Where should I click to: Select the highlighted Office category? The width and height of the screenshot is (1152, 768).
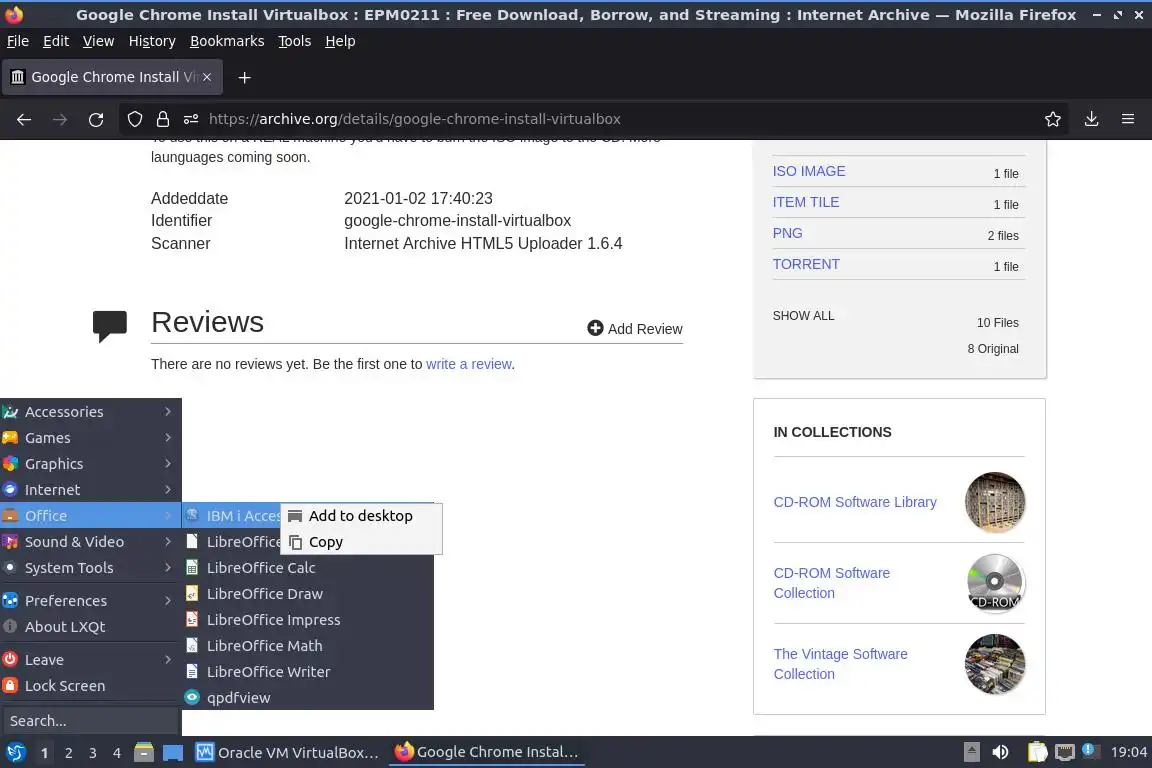(90, 516)
